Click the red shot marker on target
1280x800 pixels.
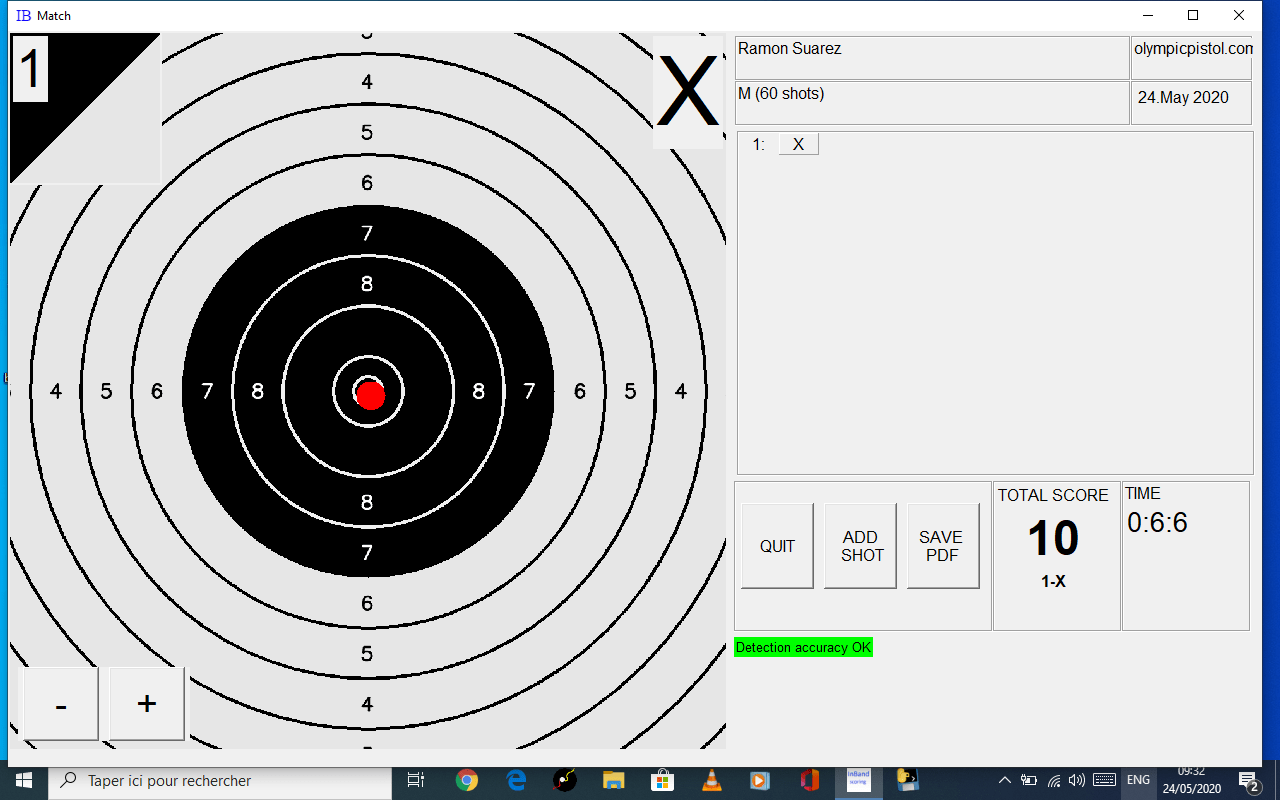tap(371, 395)
